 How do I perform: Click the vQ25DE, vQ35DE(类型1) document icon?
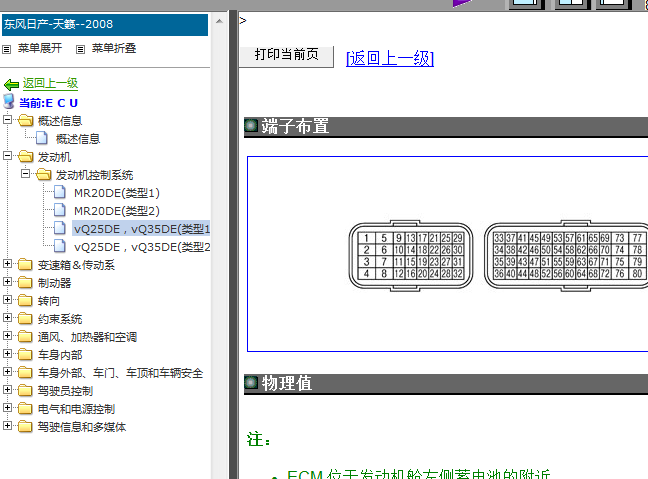click(x=60, y=228)
